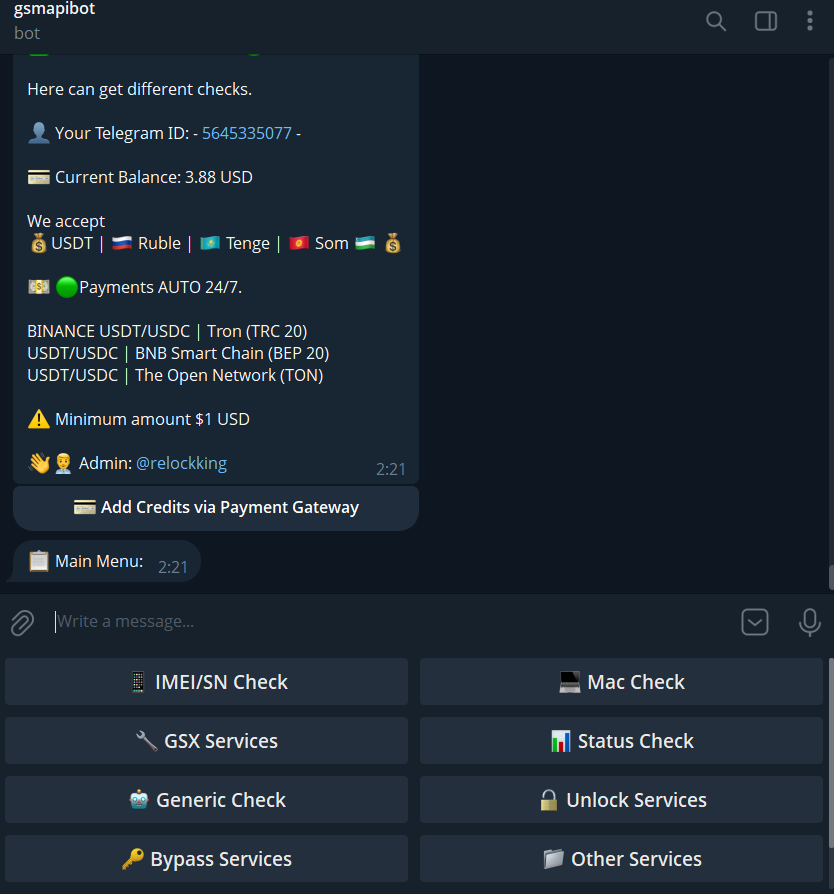The image size is (834, 894).
Task: Open Unlock Services menu entry
Action: [621, 800]
